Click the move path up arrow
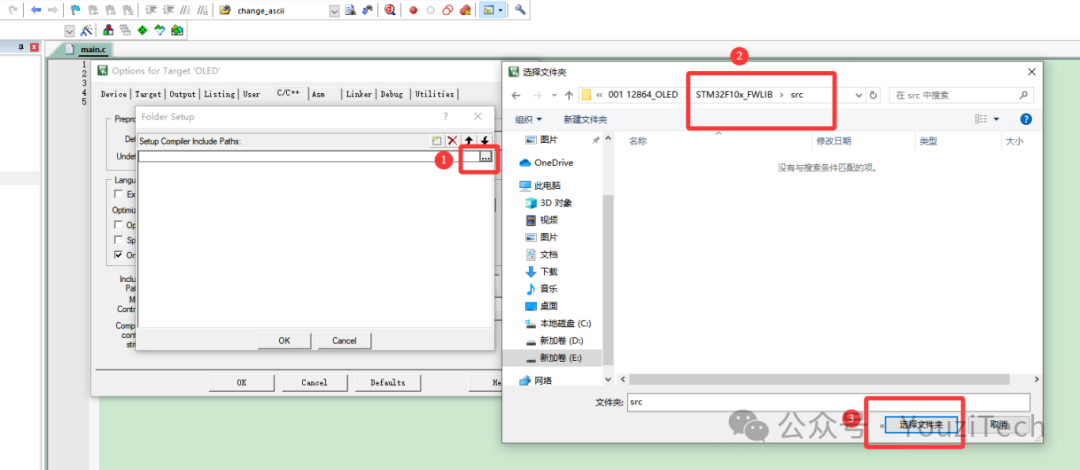 (x=469, y=141)
